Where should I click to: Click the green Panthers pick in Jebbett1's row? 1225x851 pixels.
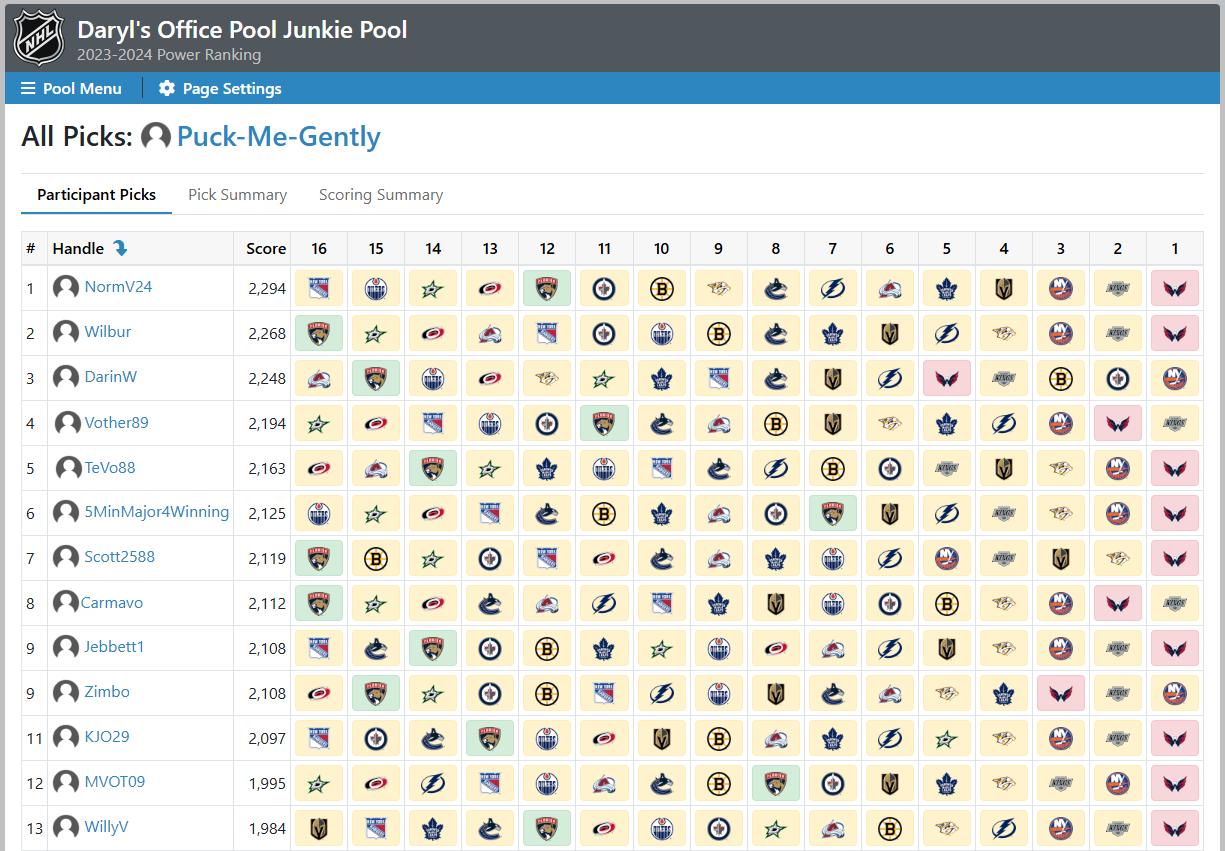(433, 648)
